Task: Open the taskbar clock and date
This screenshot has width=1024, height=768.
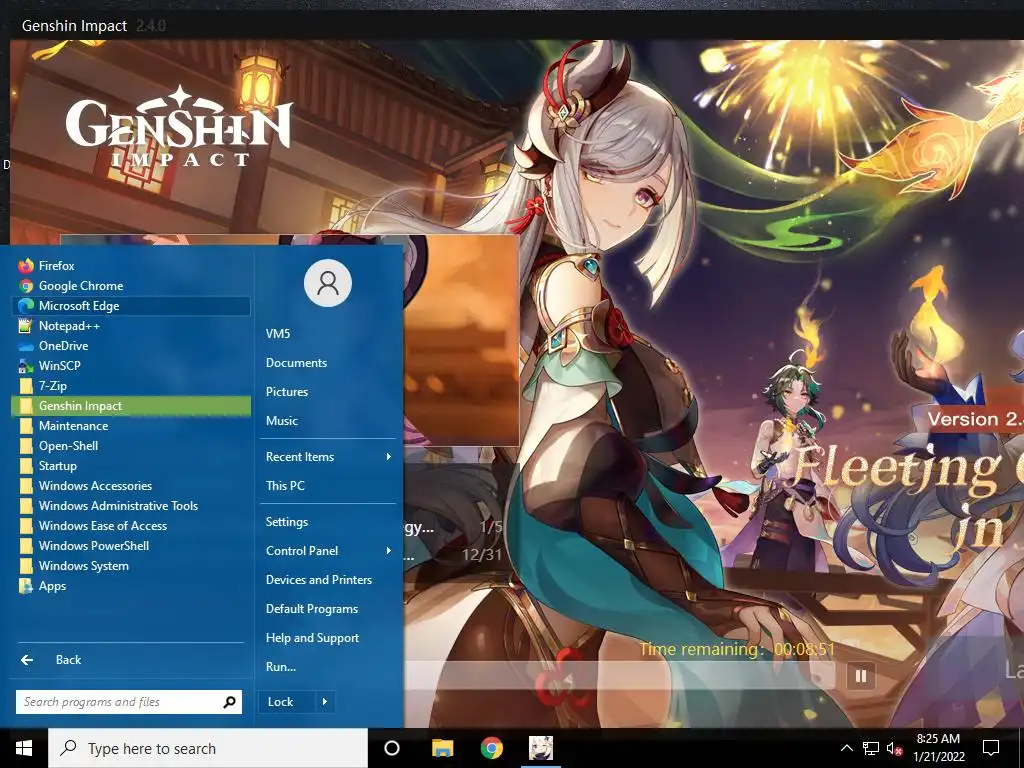Action: click(x=938, y=748)
